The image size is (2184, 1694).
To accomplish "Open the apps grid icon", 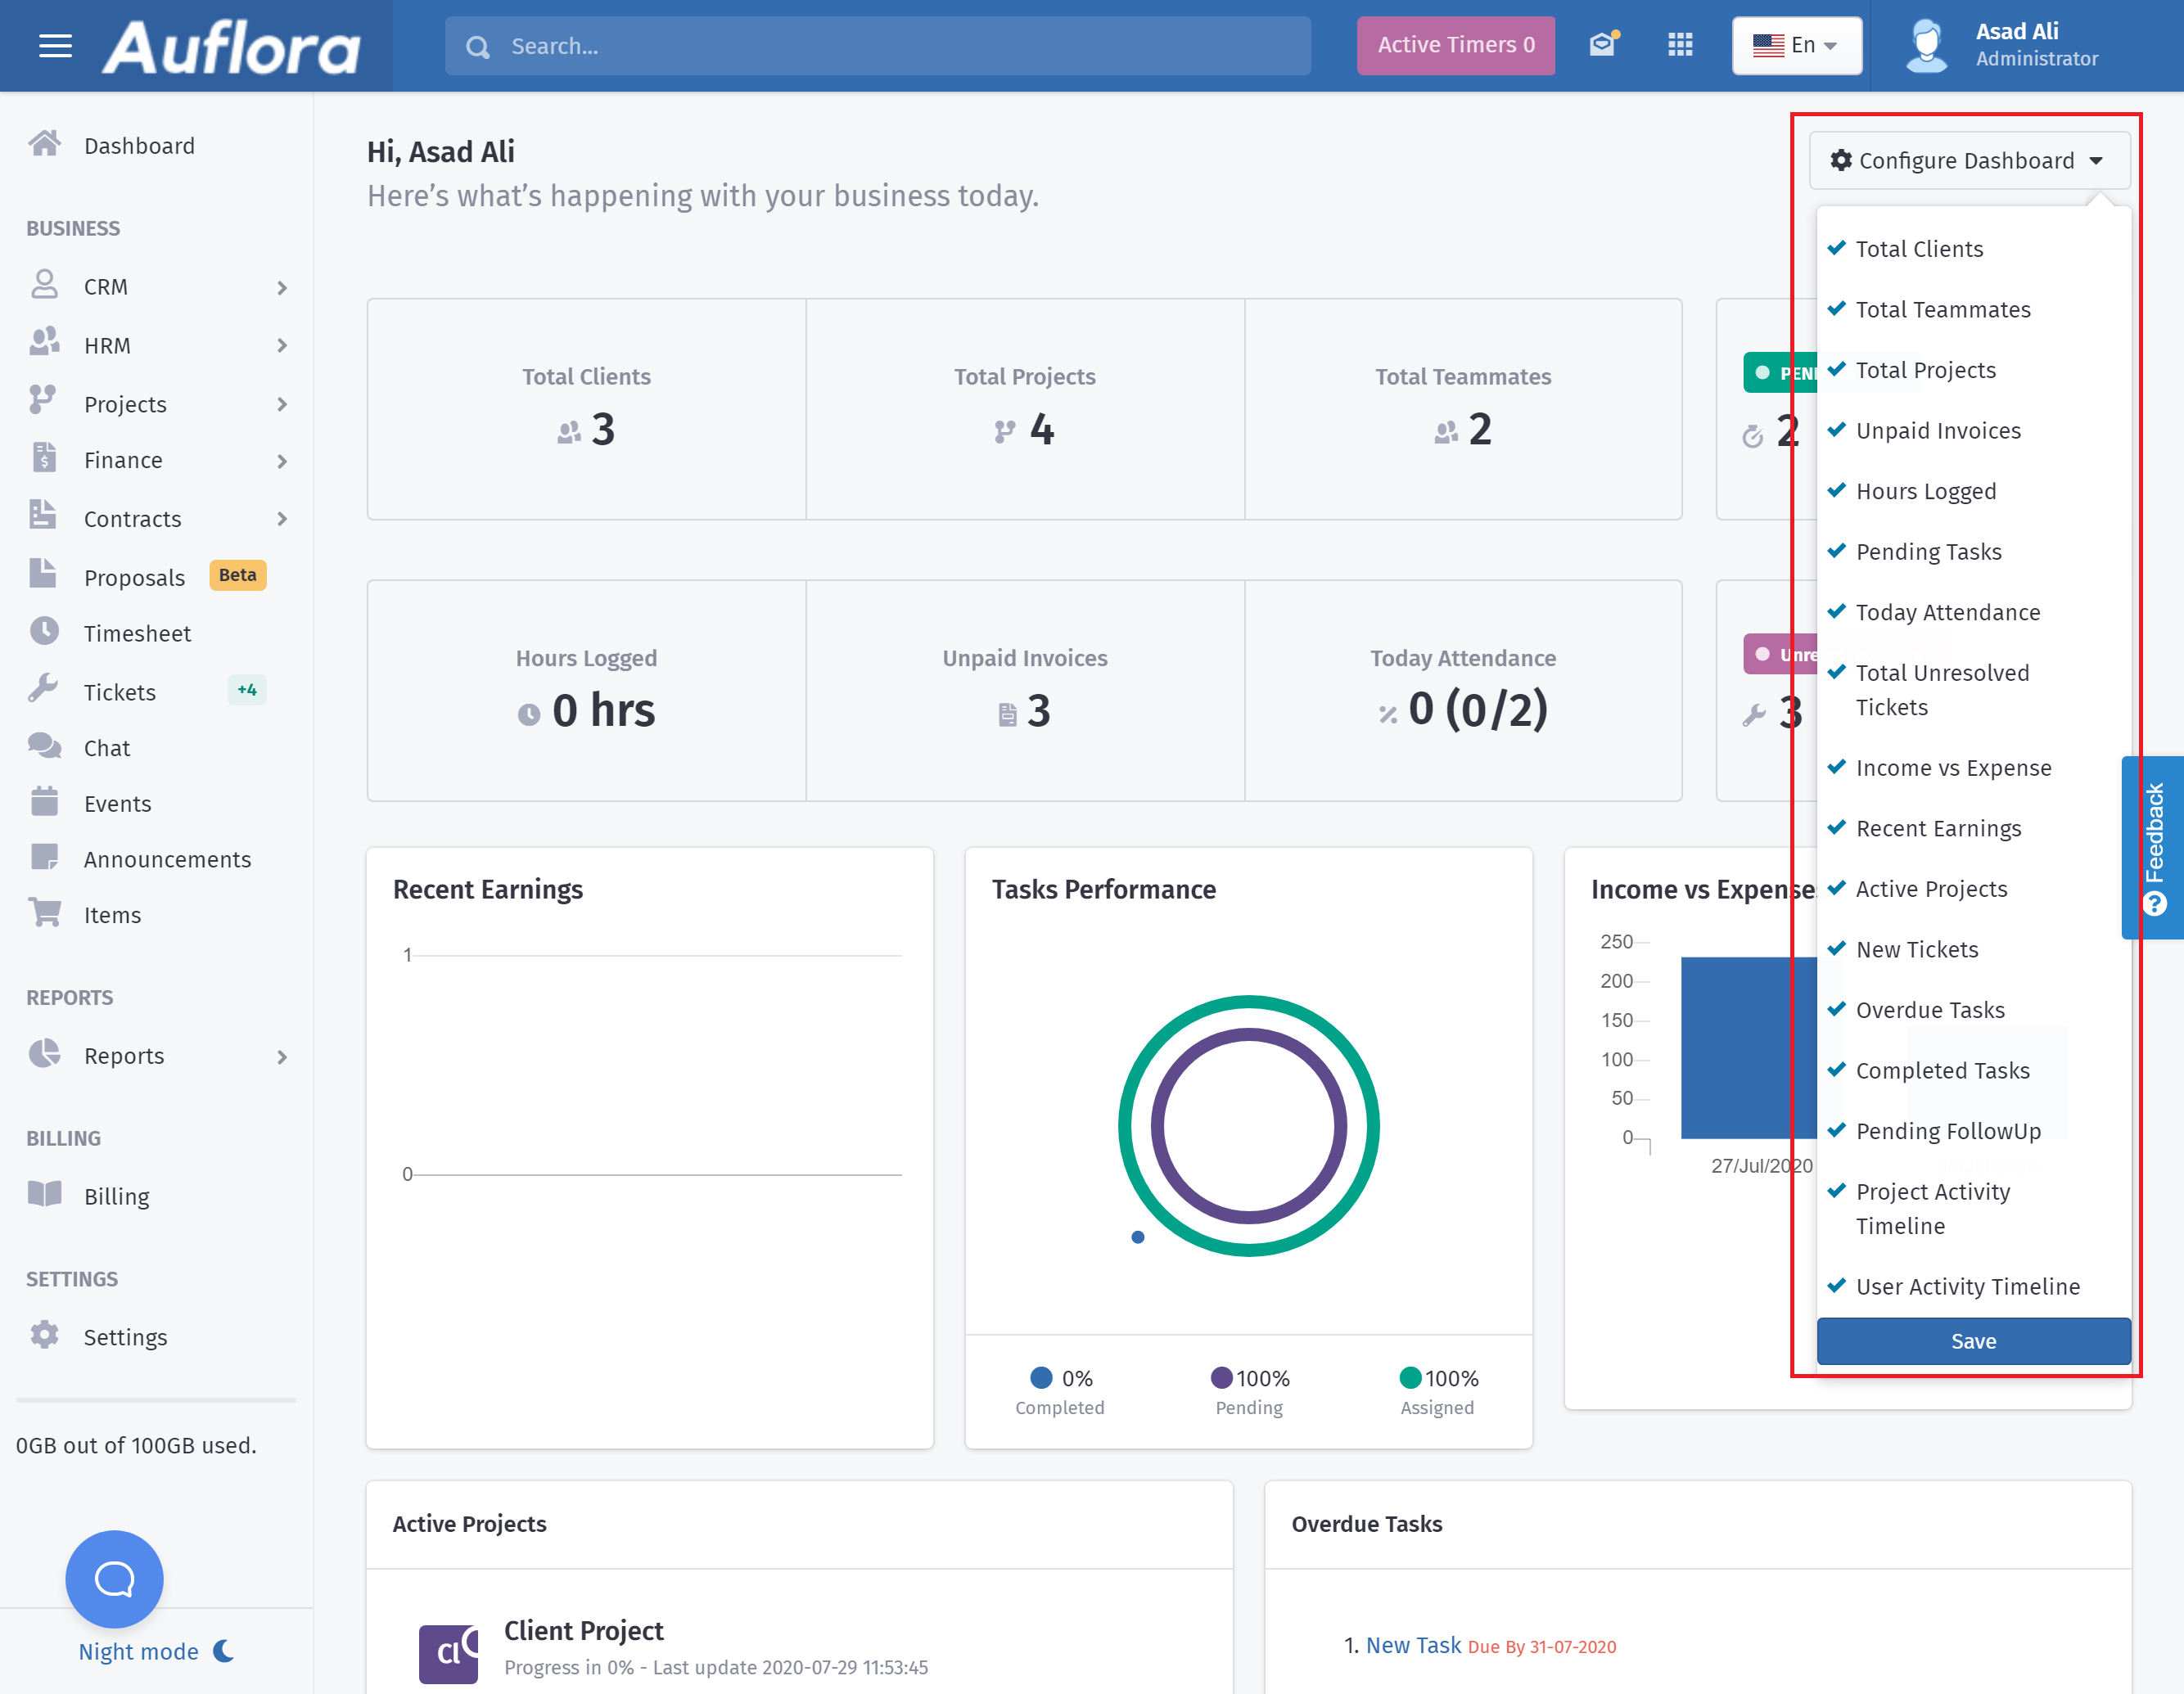I will [x=1680, y=45].
